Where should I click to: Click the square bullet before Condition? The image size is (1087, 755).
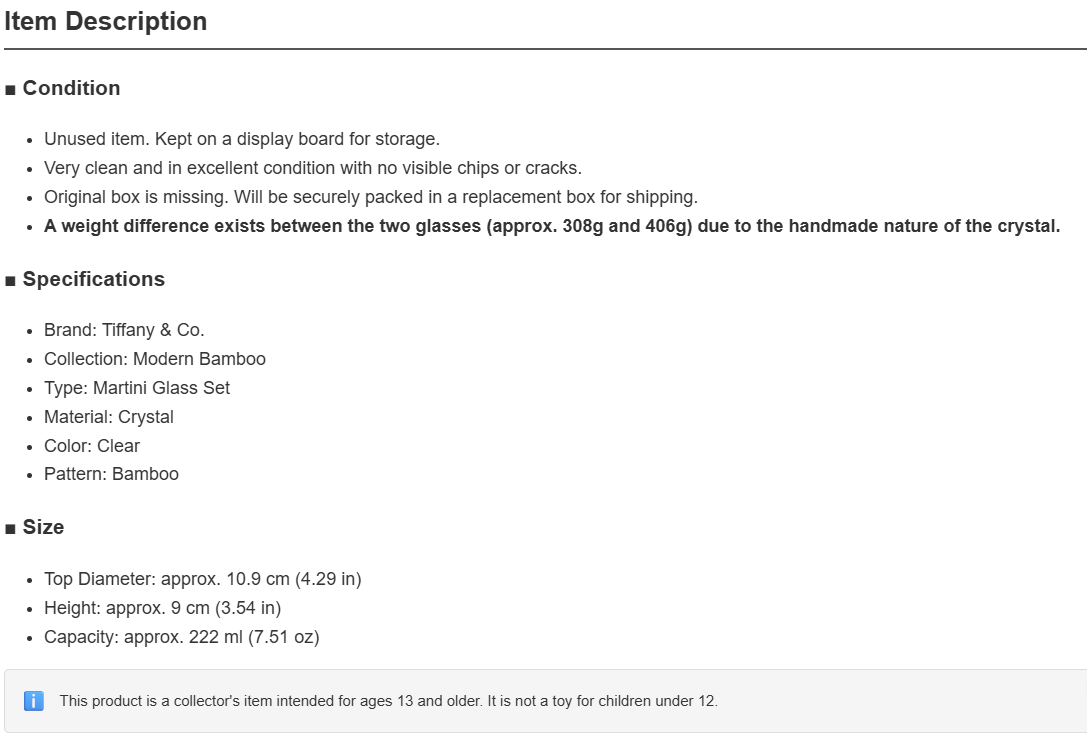click(x=10, y=89)
